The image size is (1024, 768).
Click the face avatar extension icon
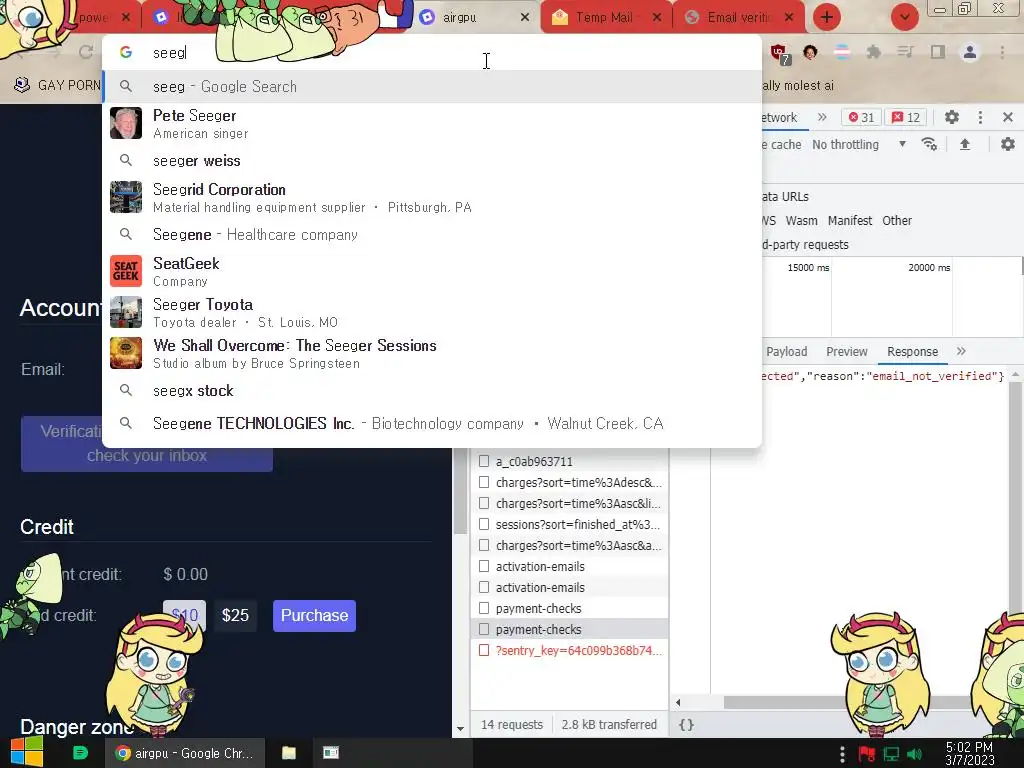click(x=810, y=52)
